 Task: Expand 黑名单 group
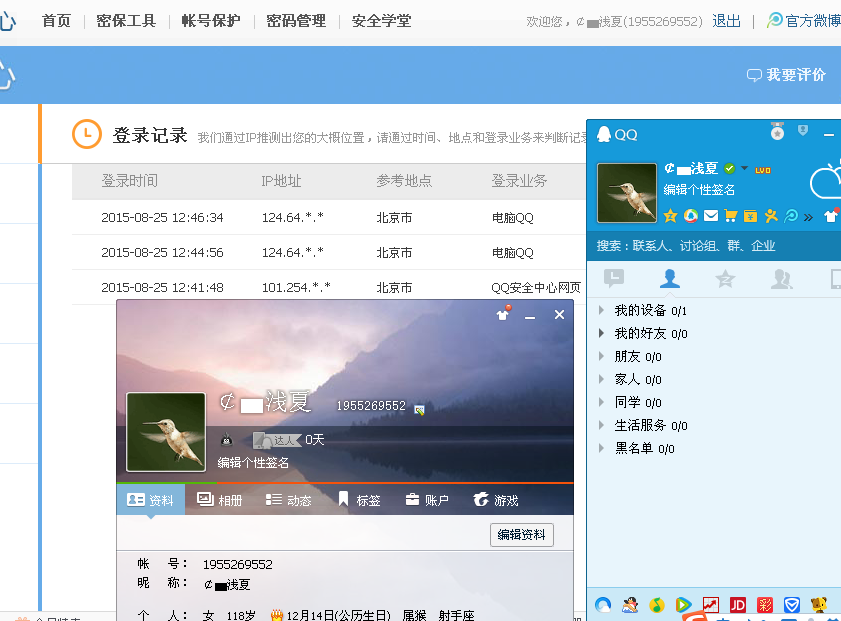(601, 448)
